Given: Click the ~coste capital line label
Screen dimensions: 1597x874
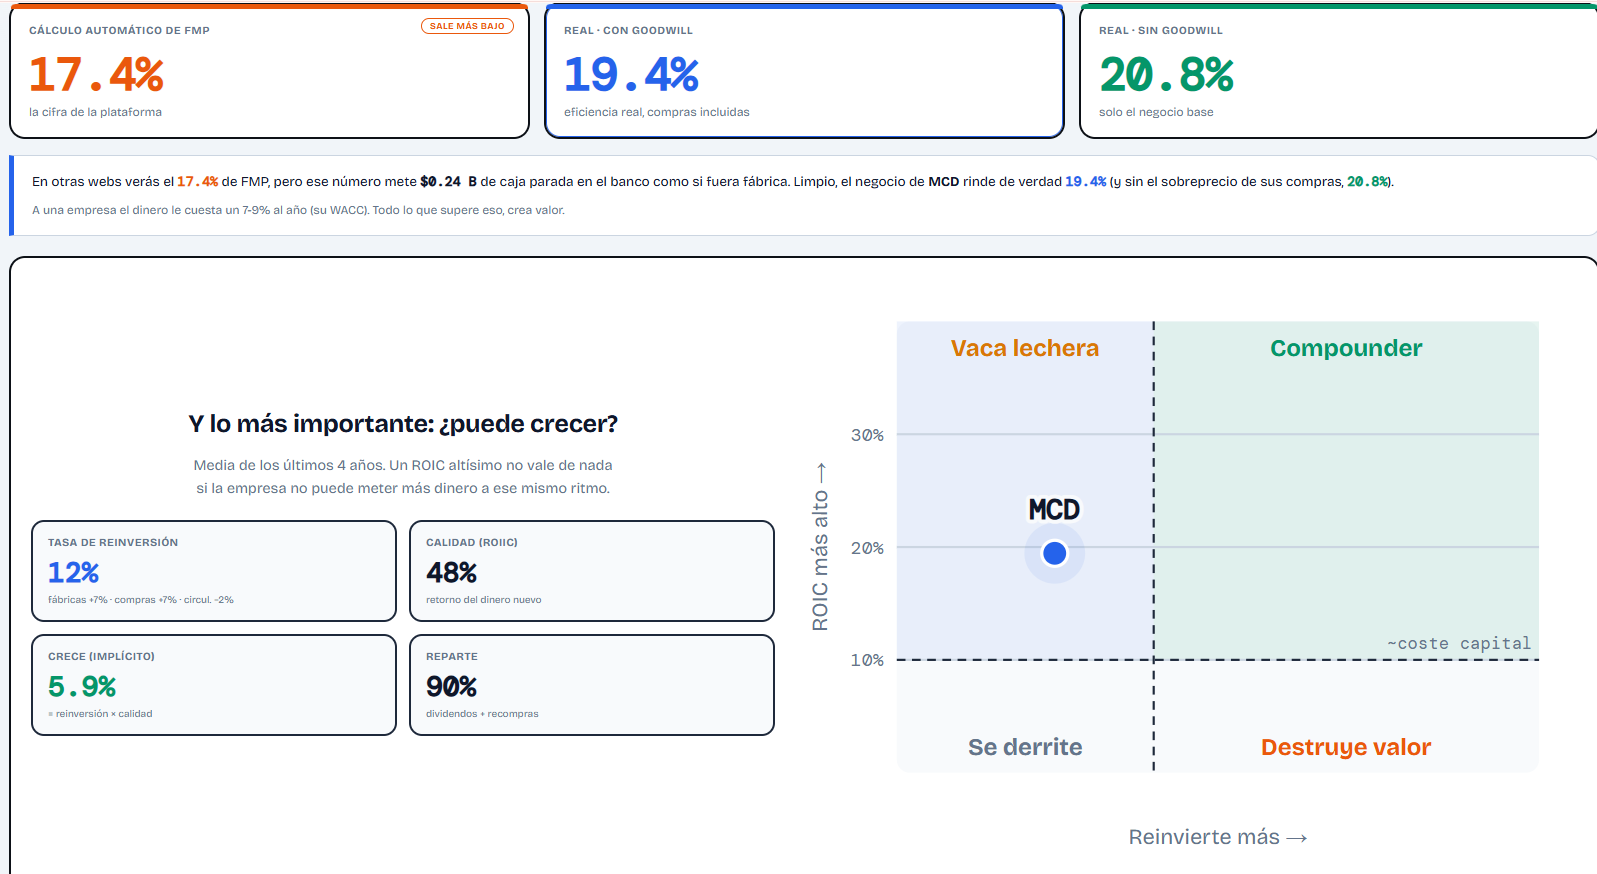Looking at the screenshot, I should click(x=1459, y=643).
